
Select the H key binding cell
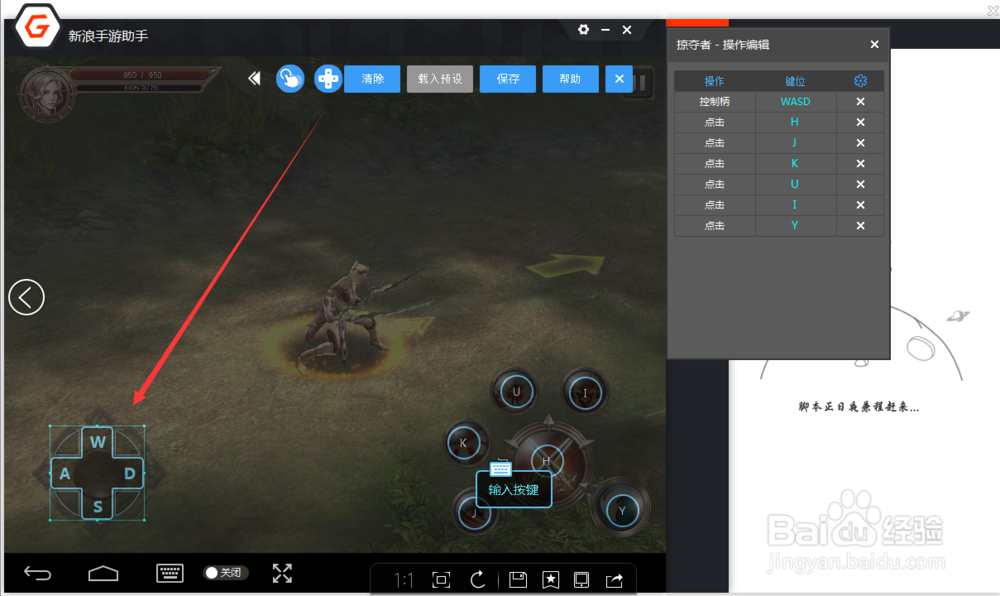click(x=795, y=122)
